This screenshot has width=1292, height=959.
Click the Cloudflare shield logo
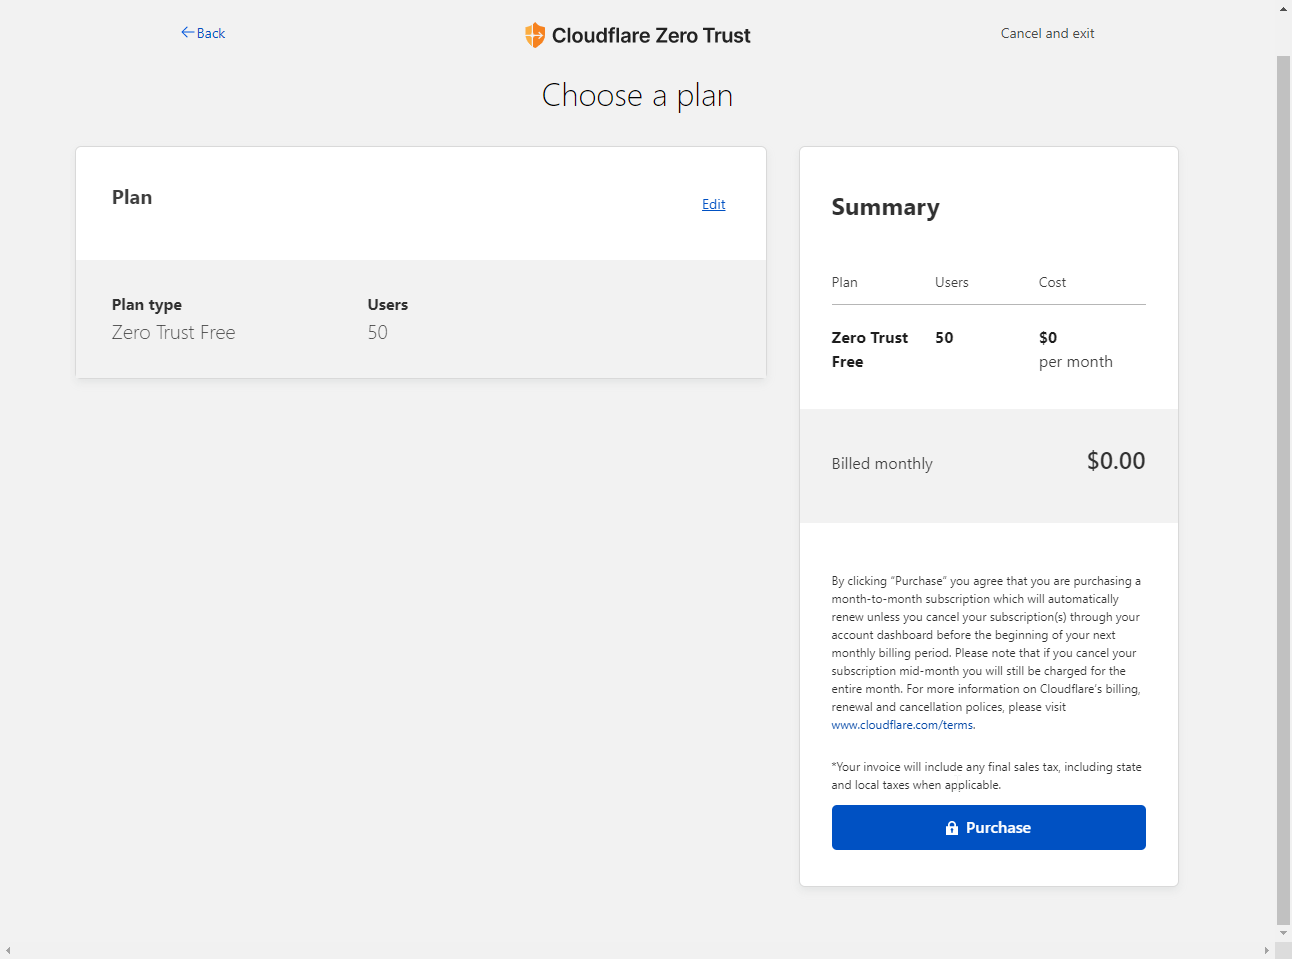[x=535, y=35]
